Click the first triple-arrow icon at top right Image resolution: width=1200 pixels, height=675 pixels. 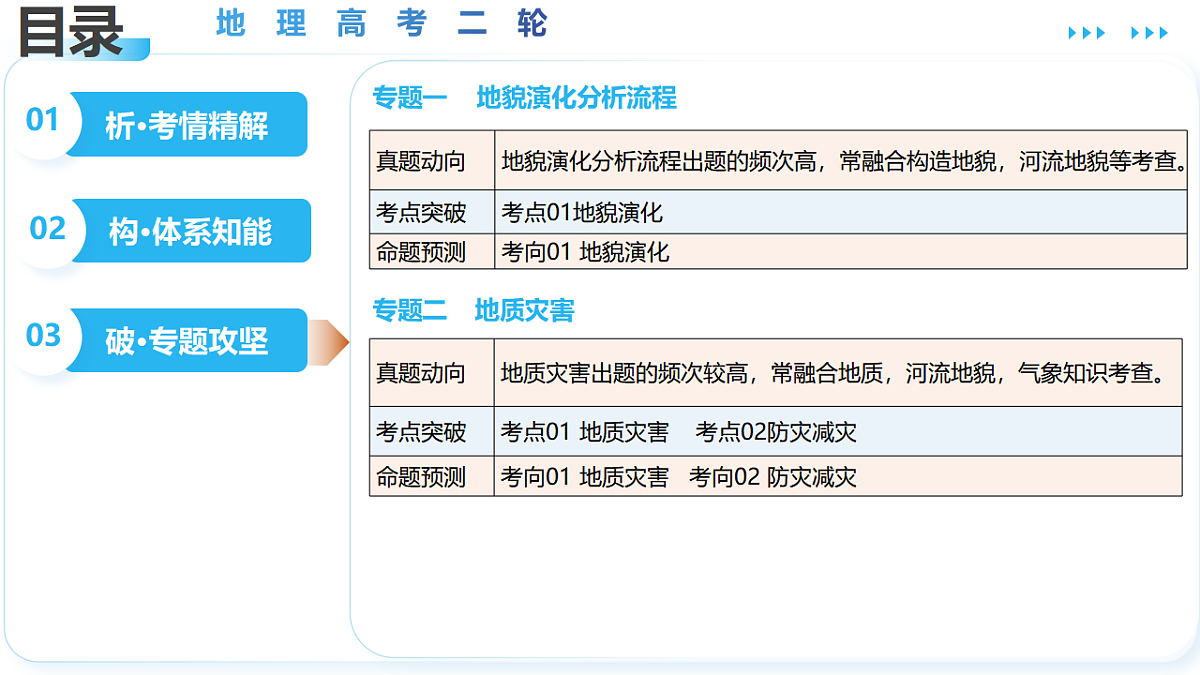coord(1087,33)
